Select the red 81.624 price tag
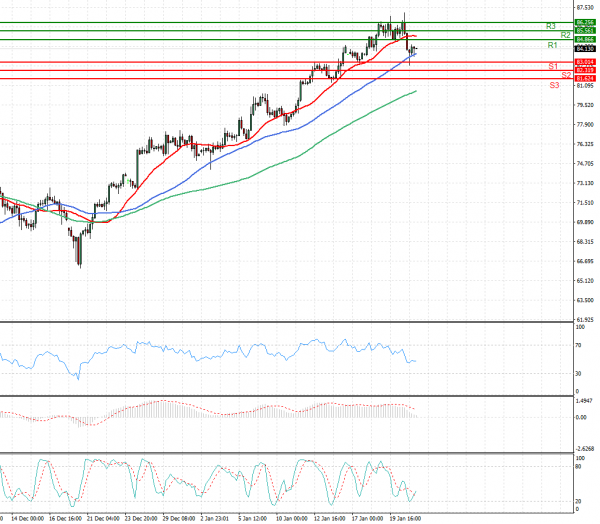The height and width of the screenshot is (524, 600). (585, 78)
